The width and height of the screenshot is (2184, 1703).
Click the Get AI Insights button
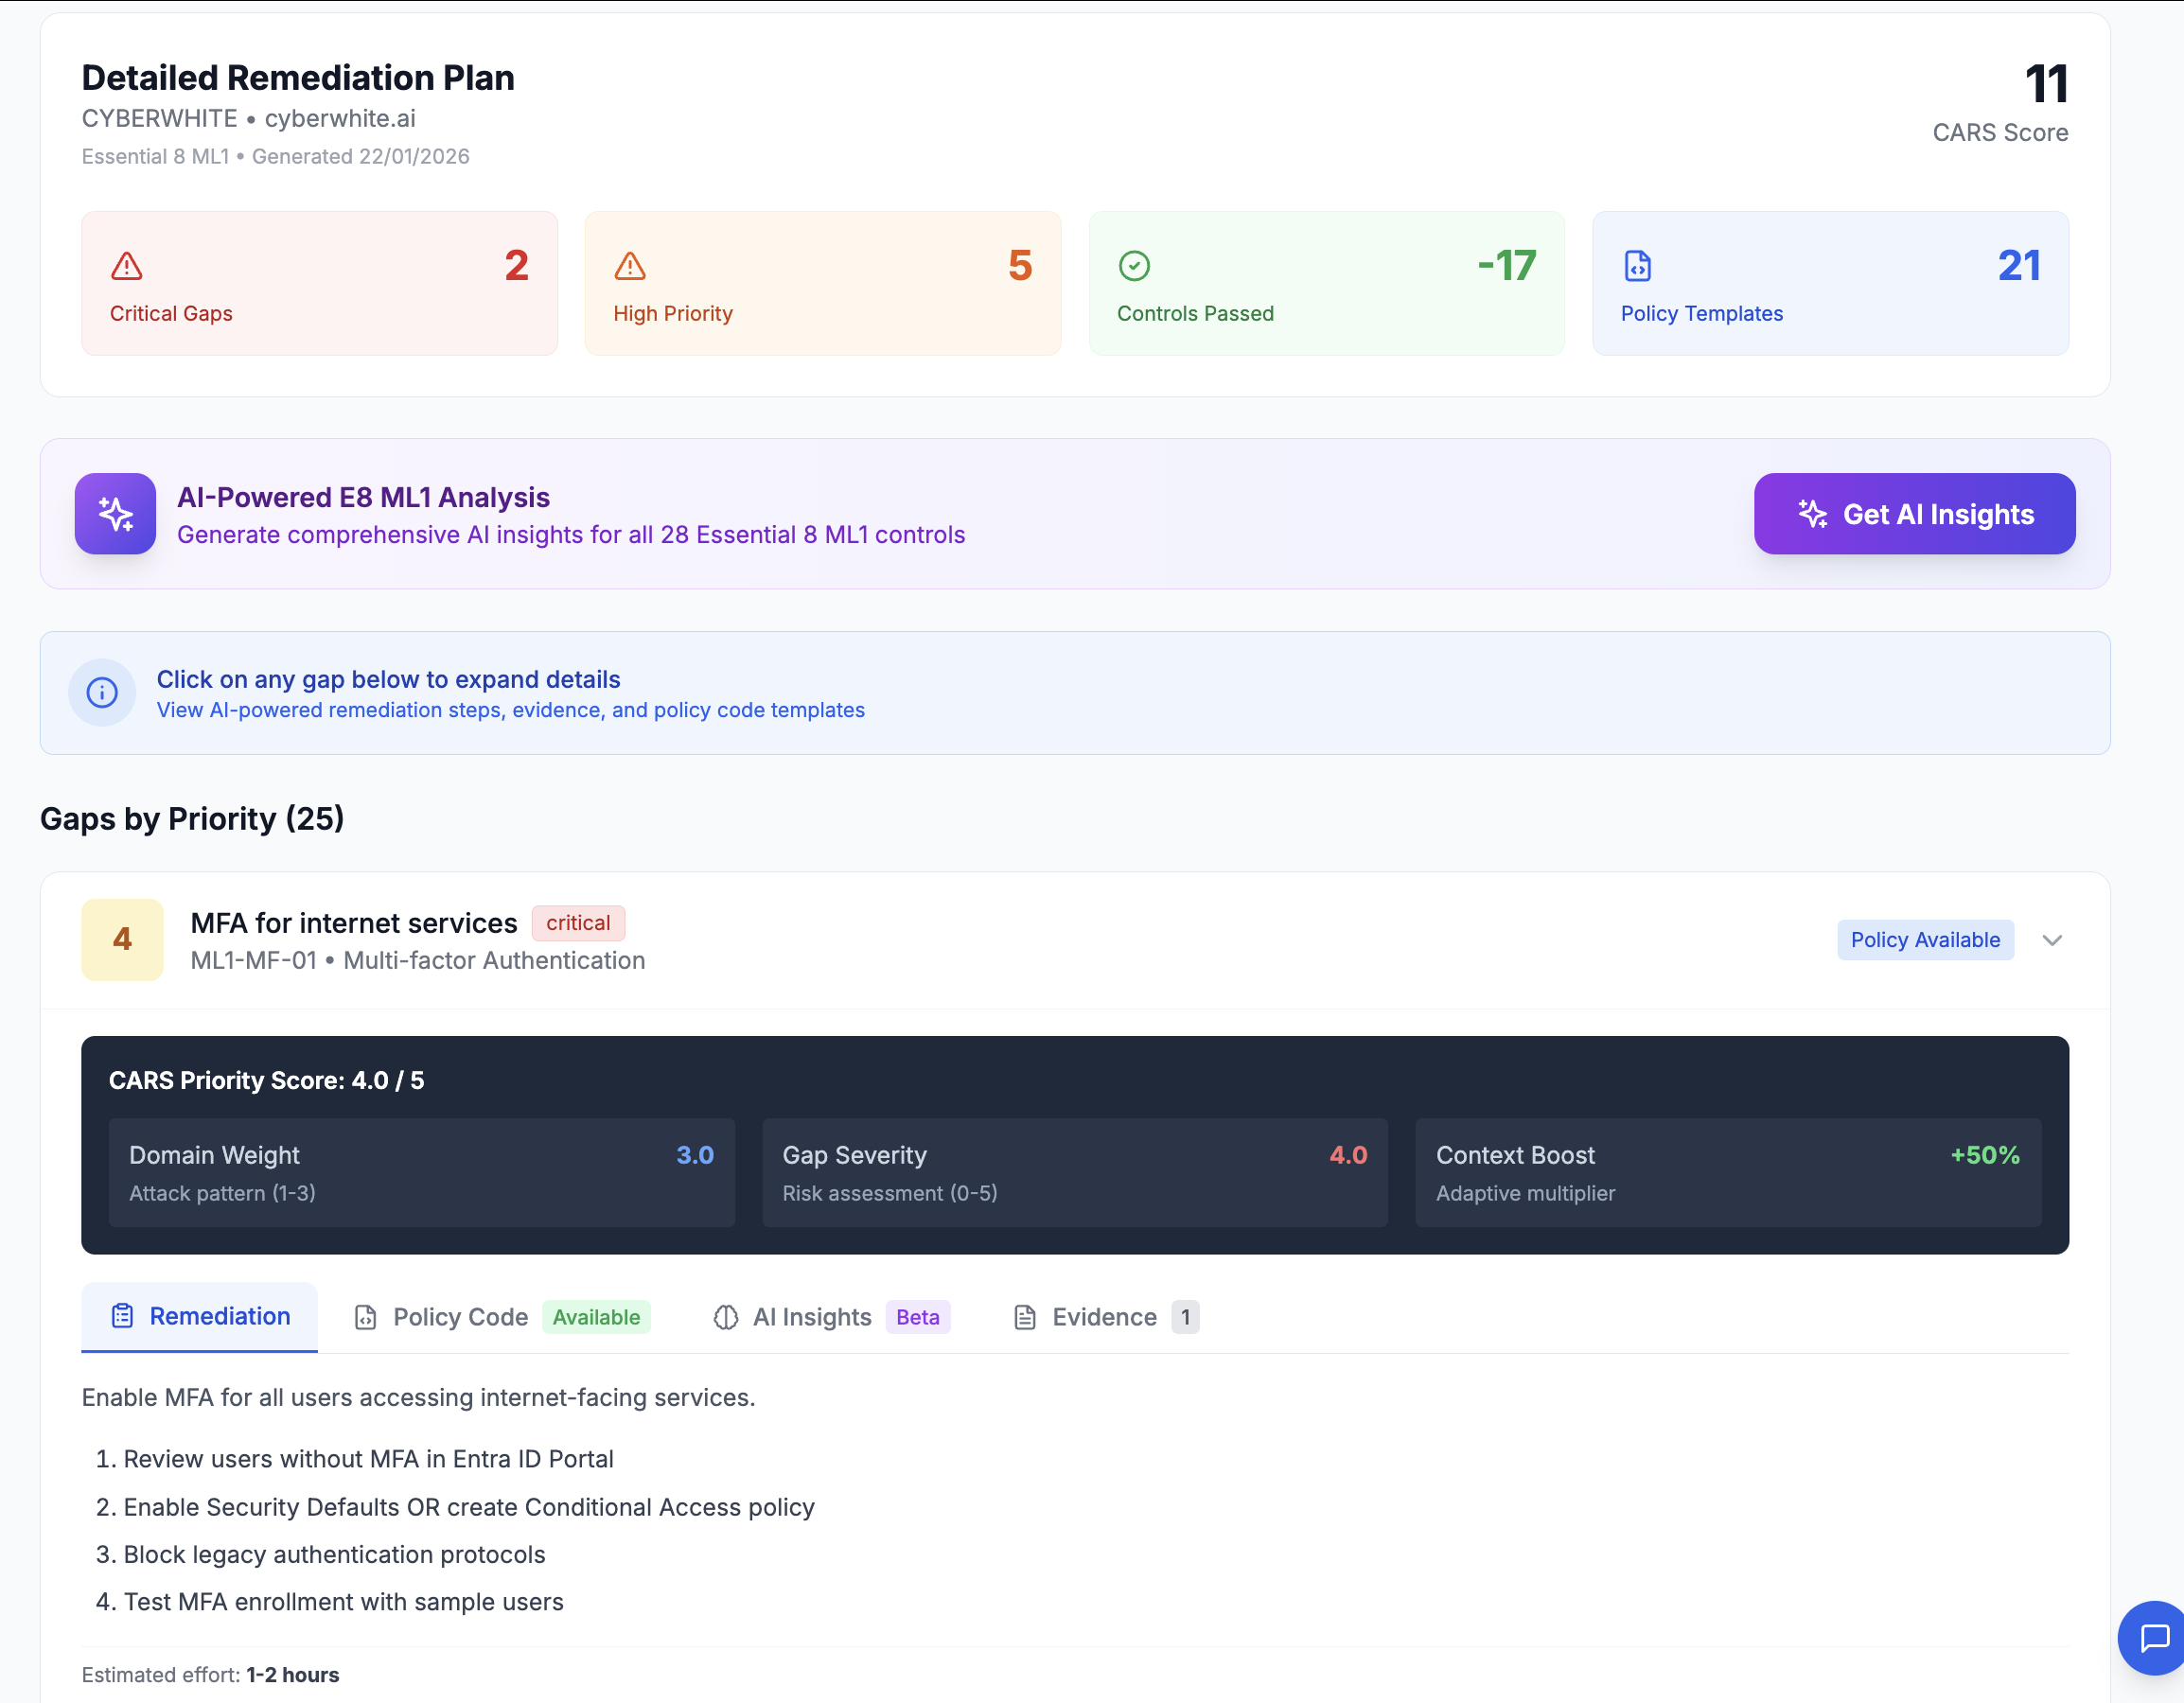[1914, 514]
